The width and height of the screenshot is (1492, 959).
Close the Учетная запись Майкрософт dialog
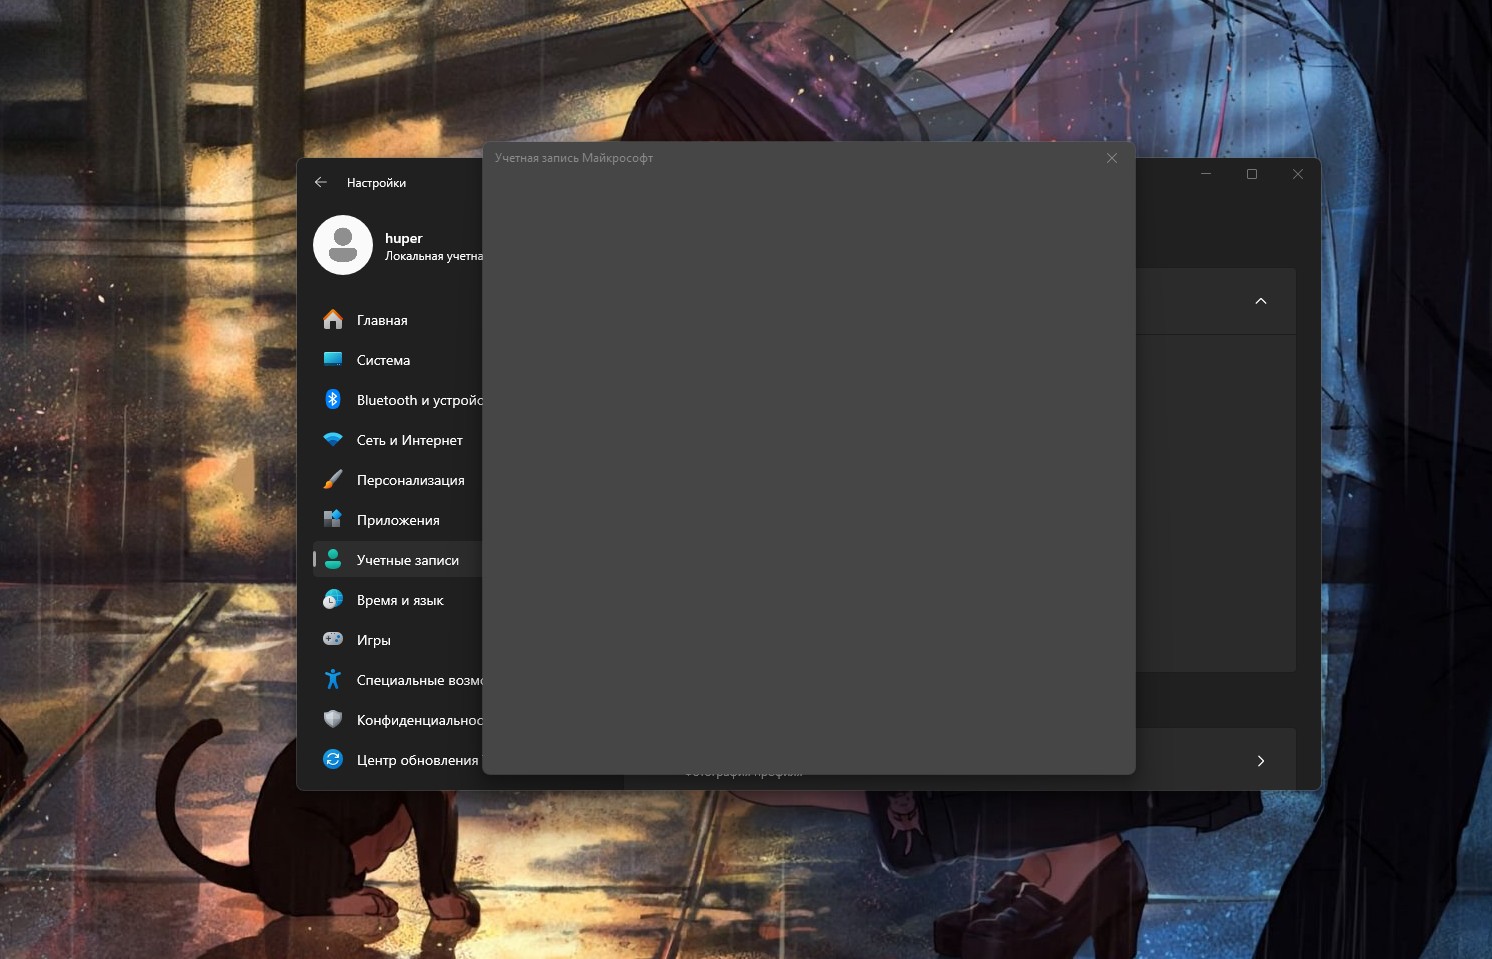click(x=1112, y=158)
